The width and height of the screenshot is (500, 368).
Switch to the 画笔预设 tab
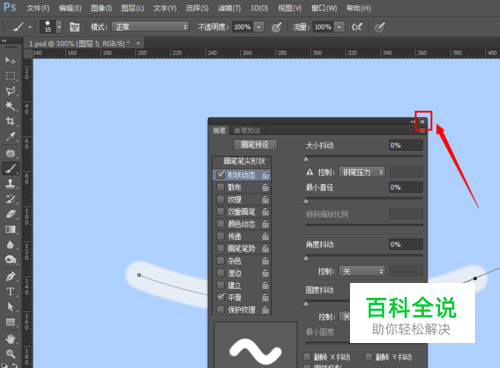click(247, 130)
